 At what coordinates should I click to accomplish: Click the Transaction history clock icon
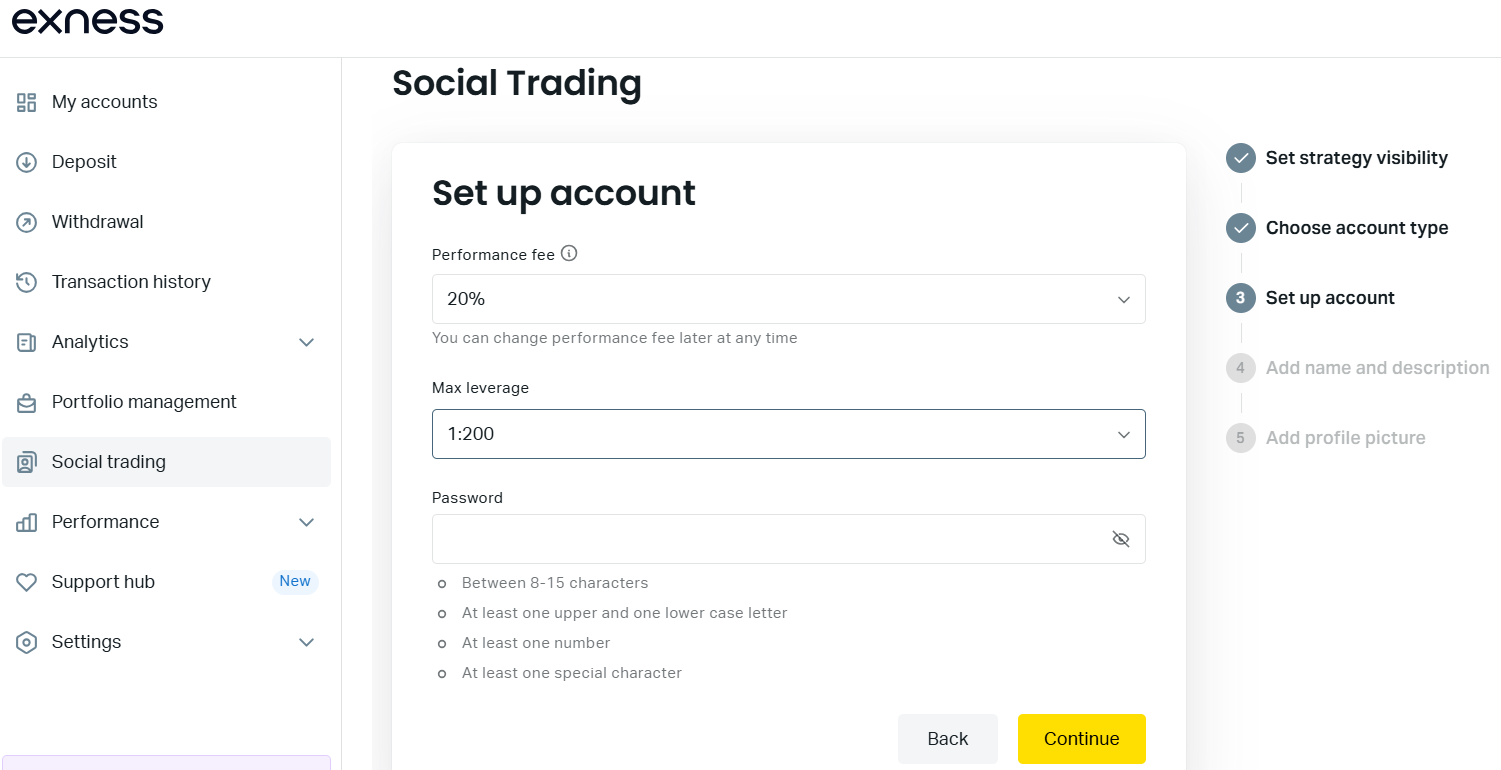(x=27, y=282)
